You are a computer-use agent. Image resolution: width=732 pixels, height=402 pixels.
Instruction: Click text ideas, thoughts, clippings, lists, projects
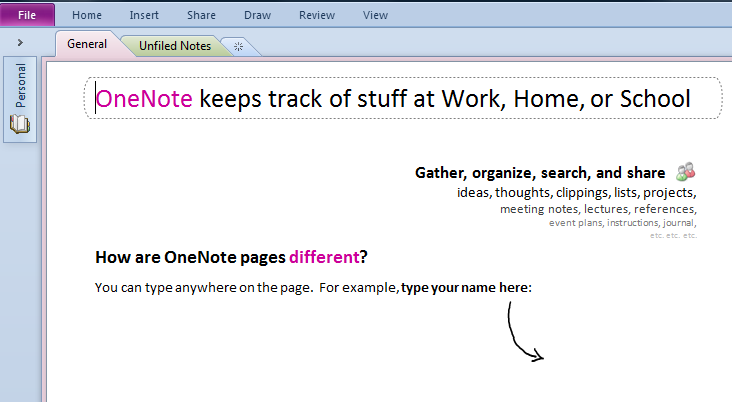[x=577, y=192]
